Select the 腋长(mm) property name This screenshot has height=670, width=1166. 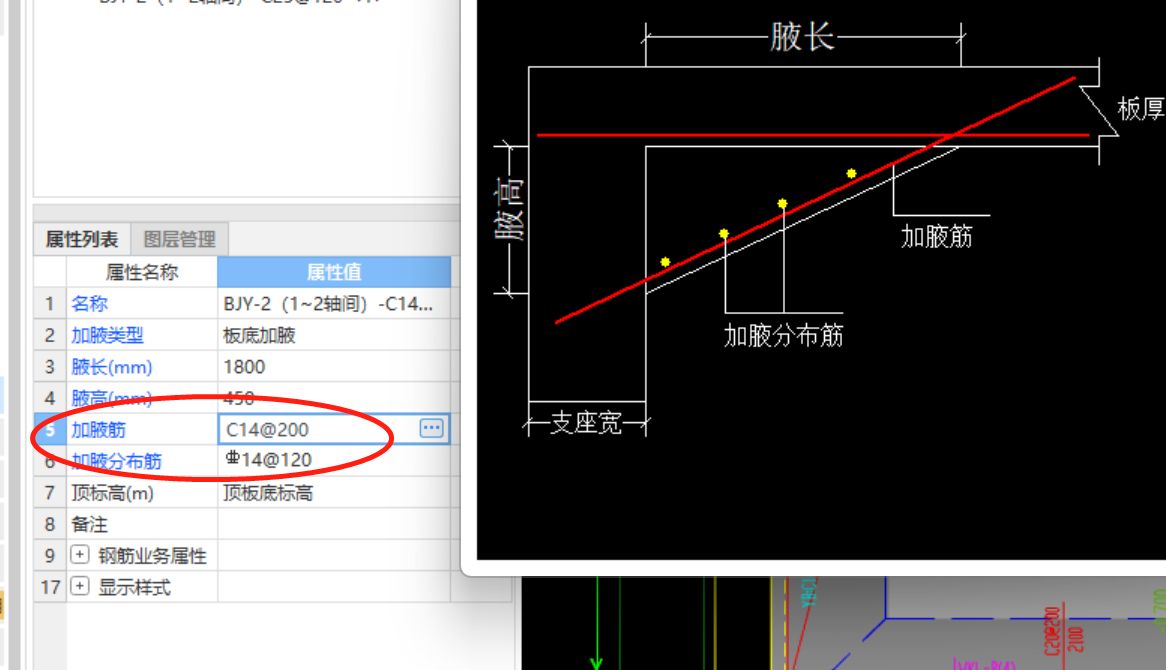pyautogui.click(x=112, y=367)
